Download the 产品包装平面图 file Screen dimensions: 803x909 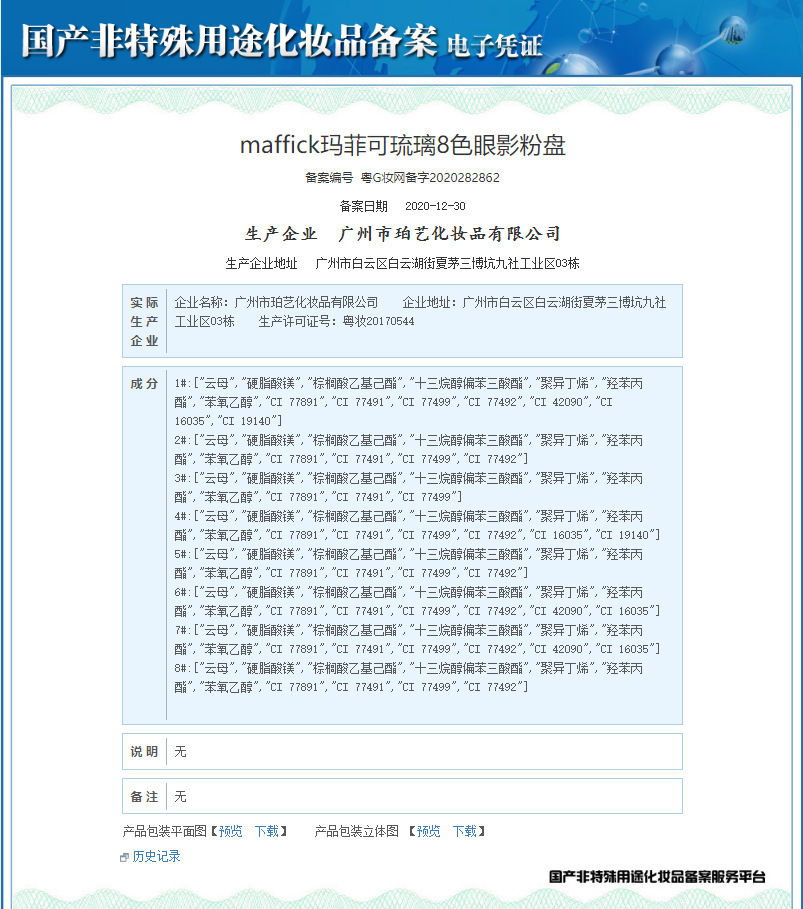[267, 831]
